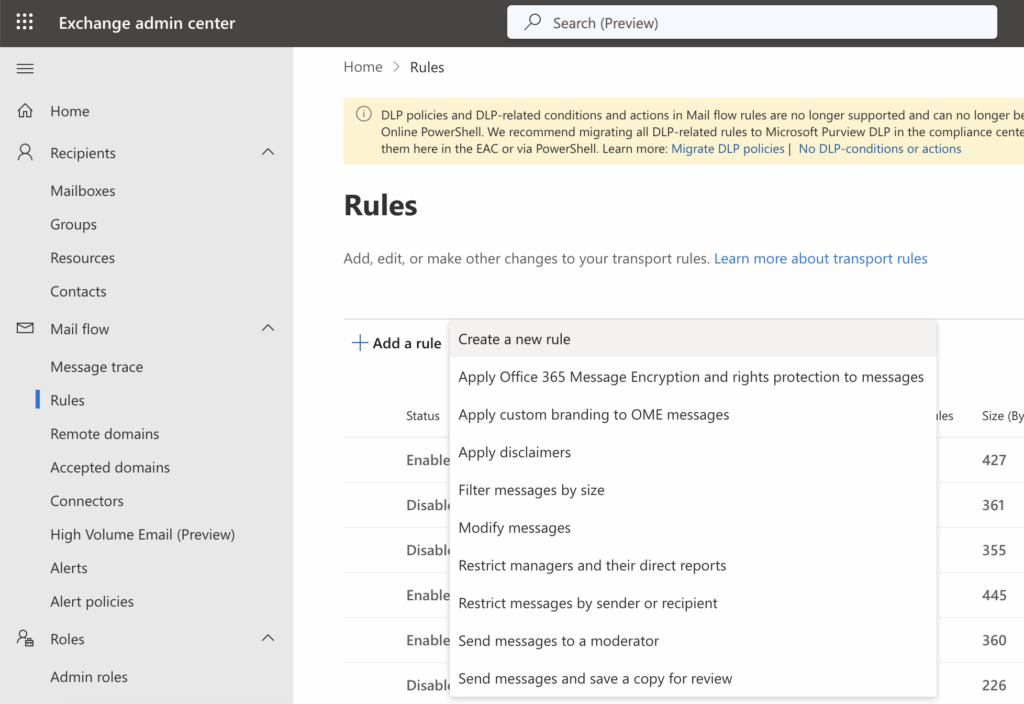This screenshot has height=704, width=1024.
Task: Choose "Apply disclaimers" from the menu
Action: [x=514, y=452]
